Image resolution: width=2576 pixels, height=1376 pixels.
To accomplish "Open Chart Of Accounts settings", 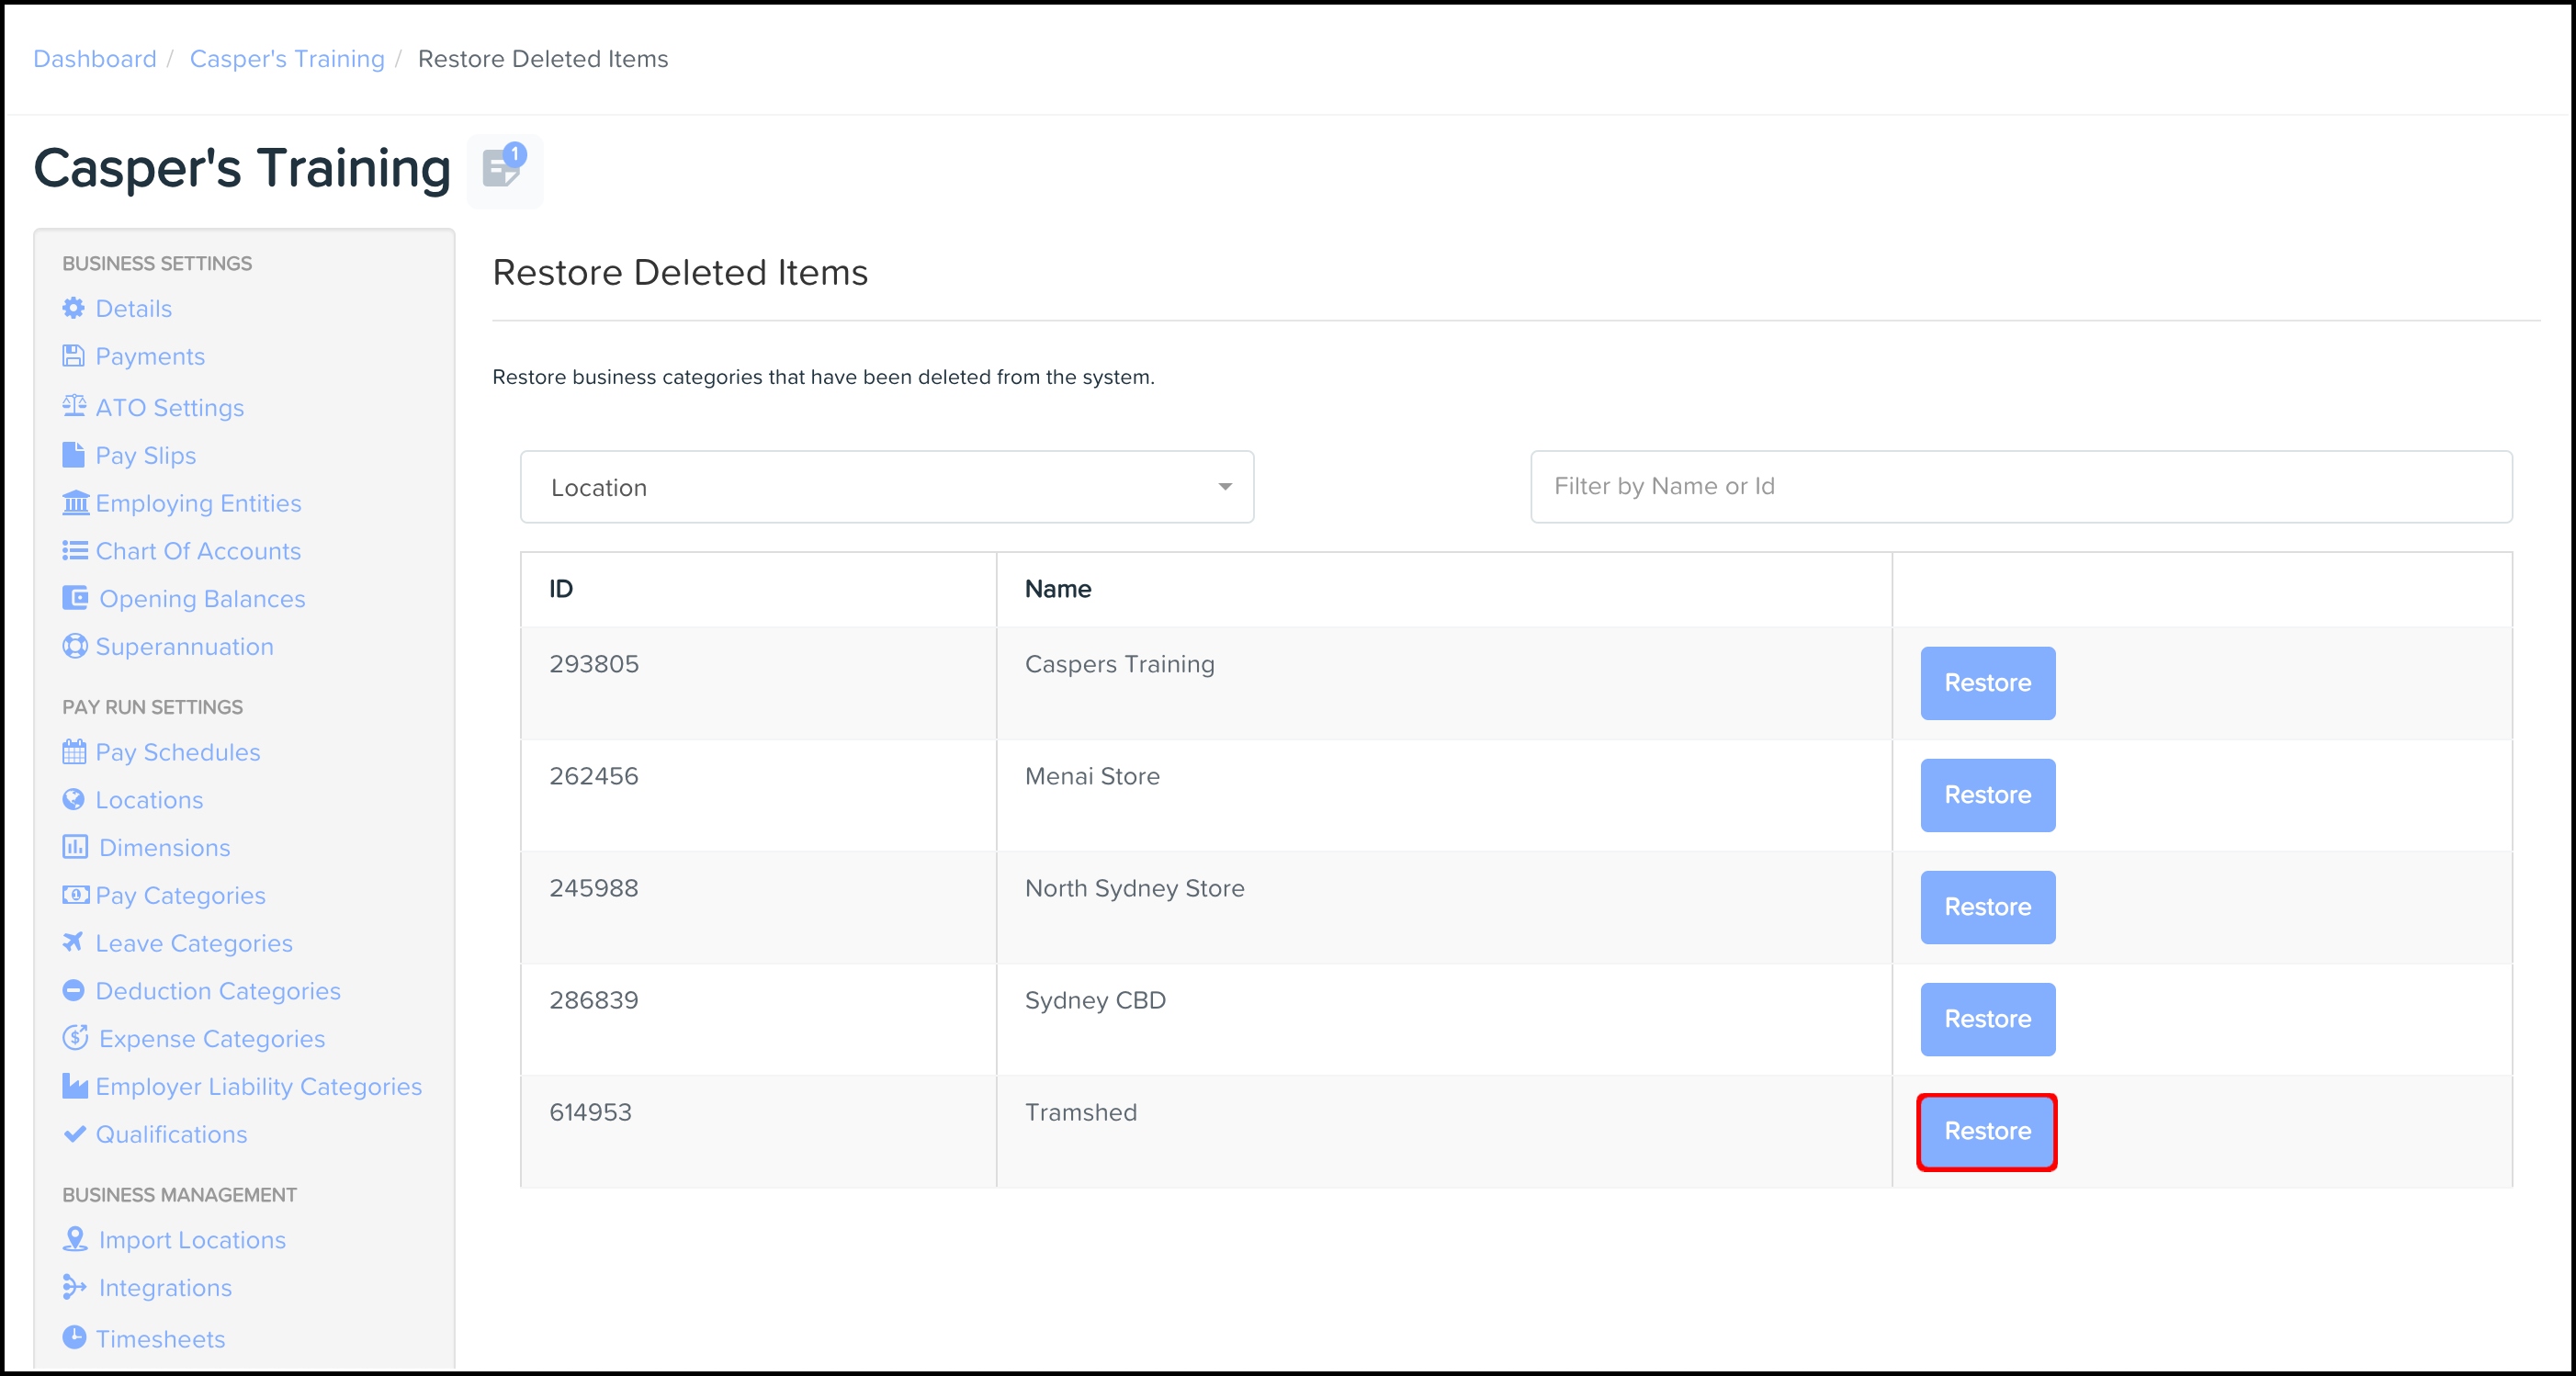I will pyautogui.click(x=197, y=551).
